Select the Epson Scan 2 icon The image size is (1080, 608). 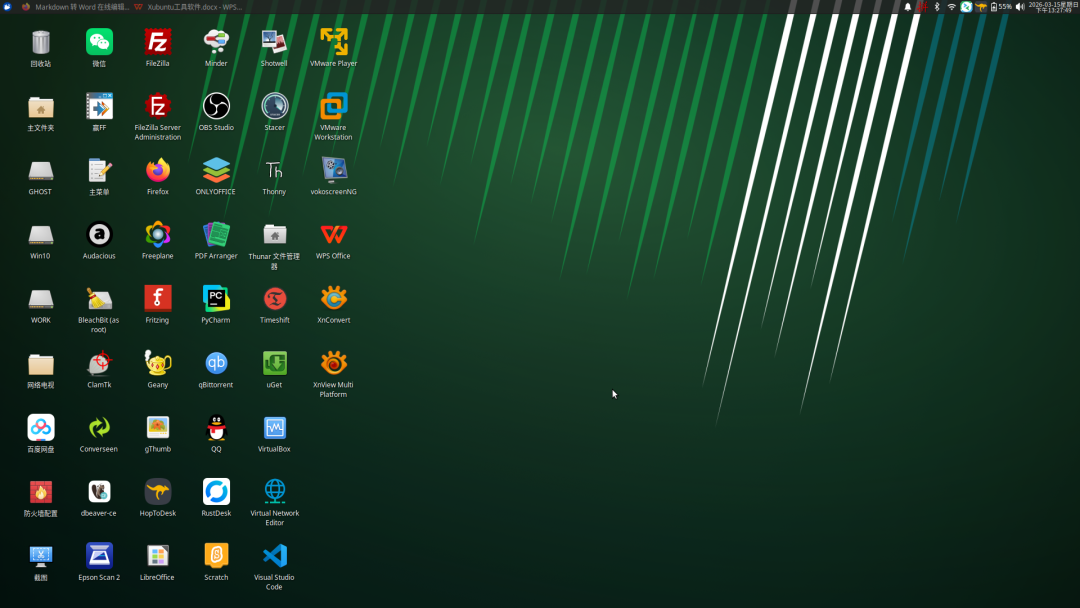pyautogui.click(x=99, y=563)
